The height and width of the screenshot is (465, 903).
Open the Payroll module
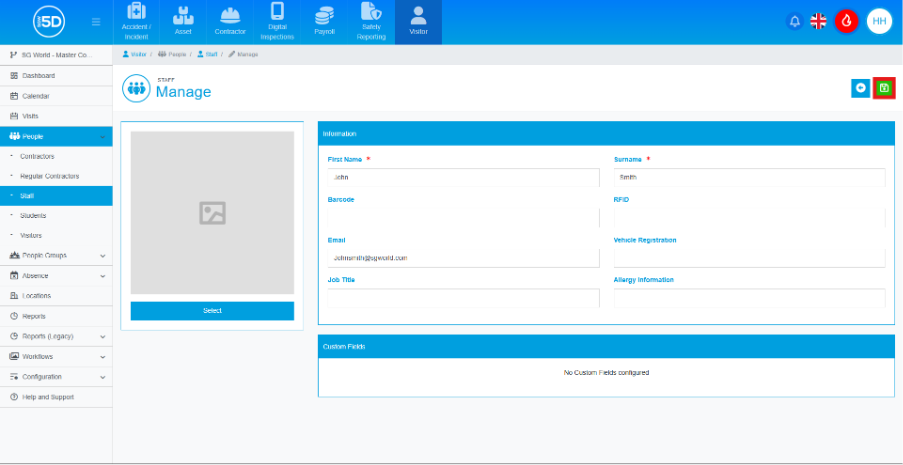[x=324, y=22]
